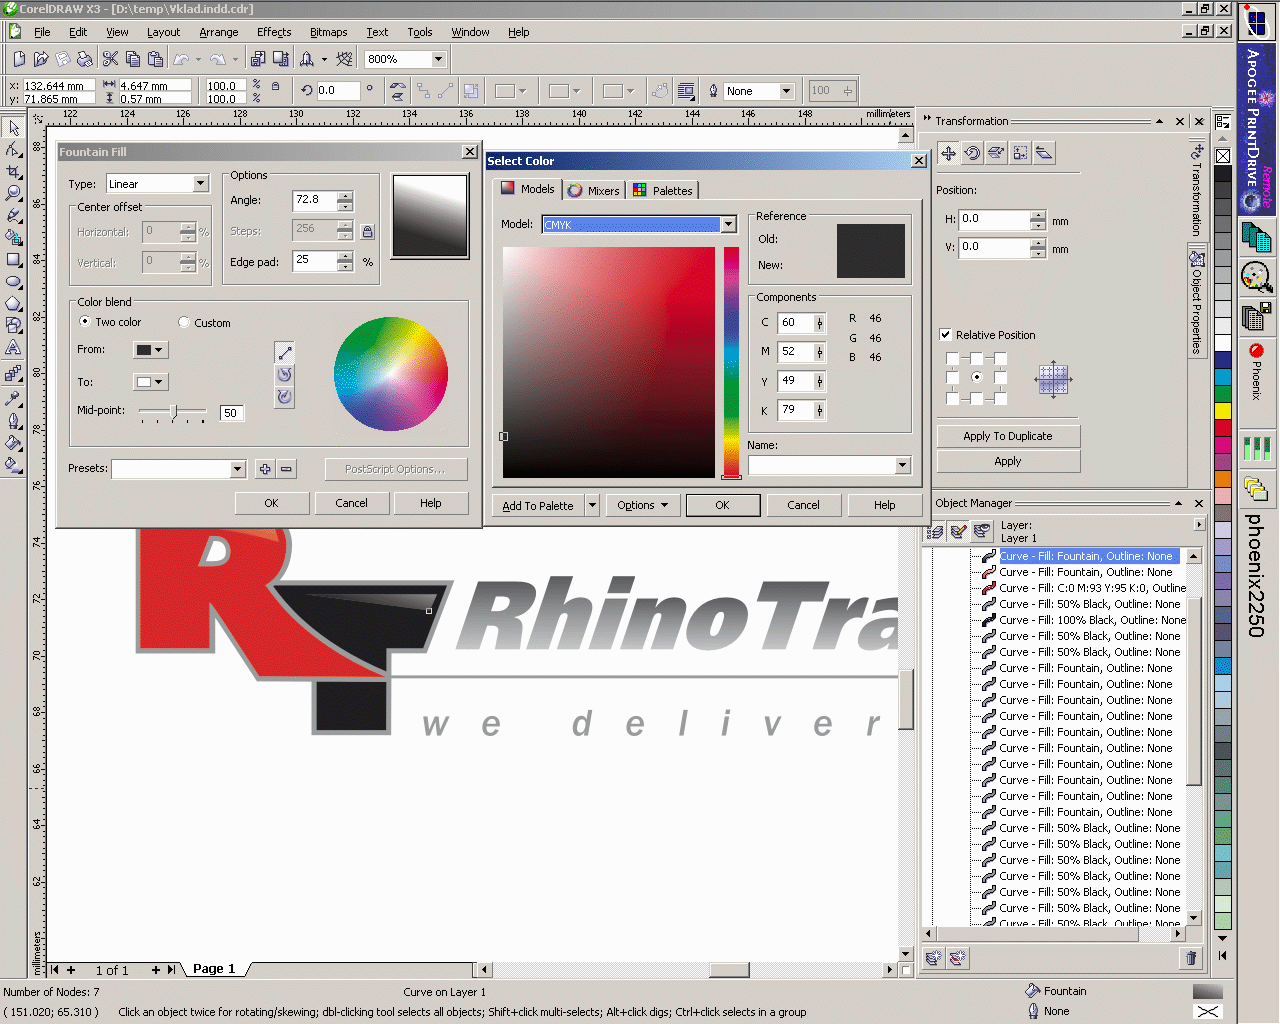Uncheck the Relative Position checkbox
1280x1024 pixels.
click(946, 335)
